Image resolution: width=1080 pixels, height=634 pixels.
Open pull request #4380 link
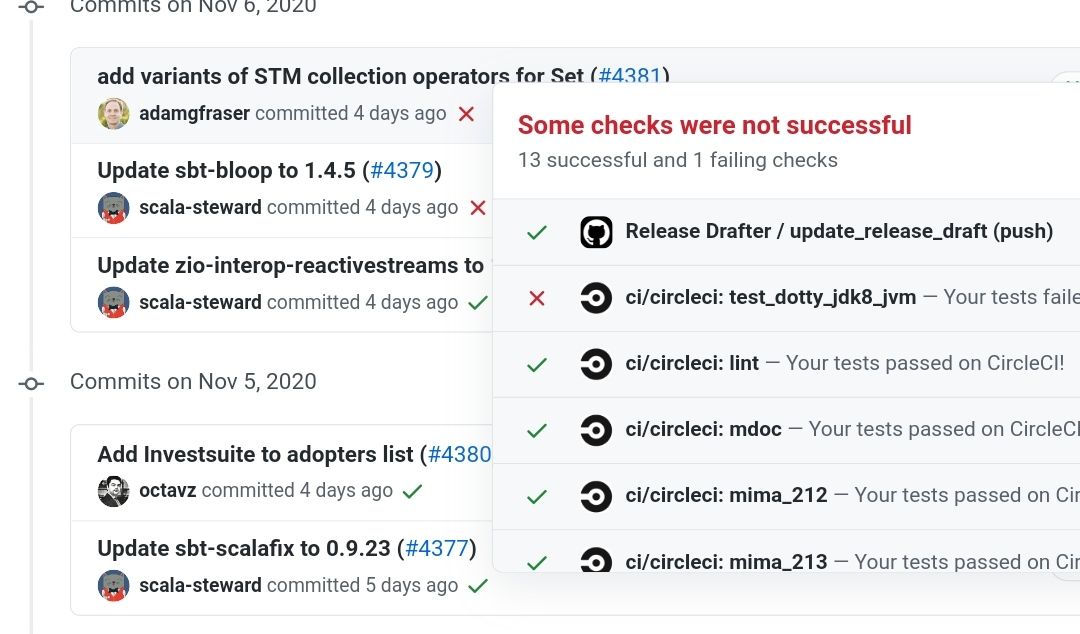pyautogui.click(x=459, y=454)
